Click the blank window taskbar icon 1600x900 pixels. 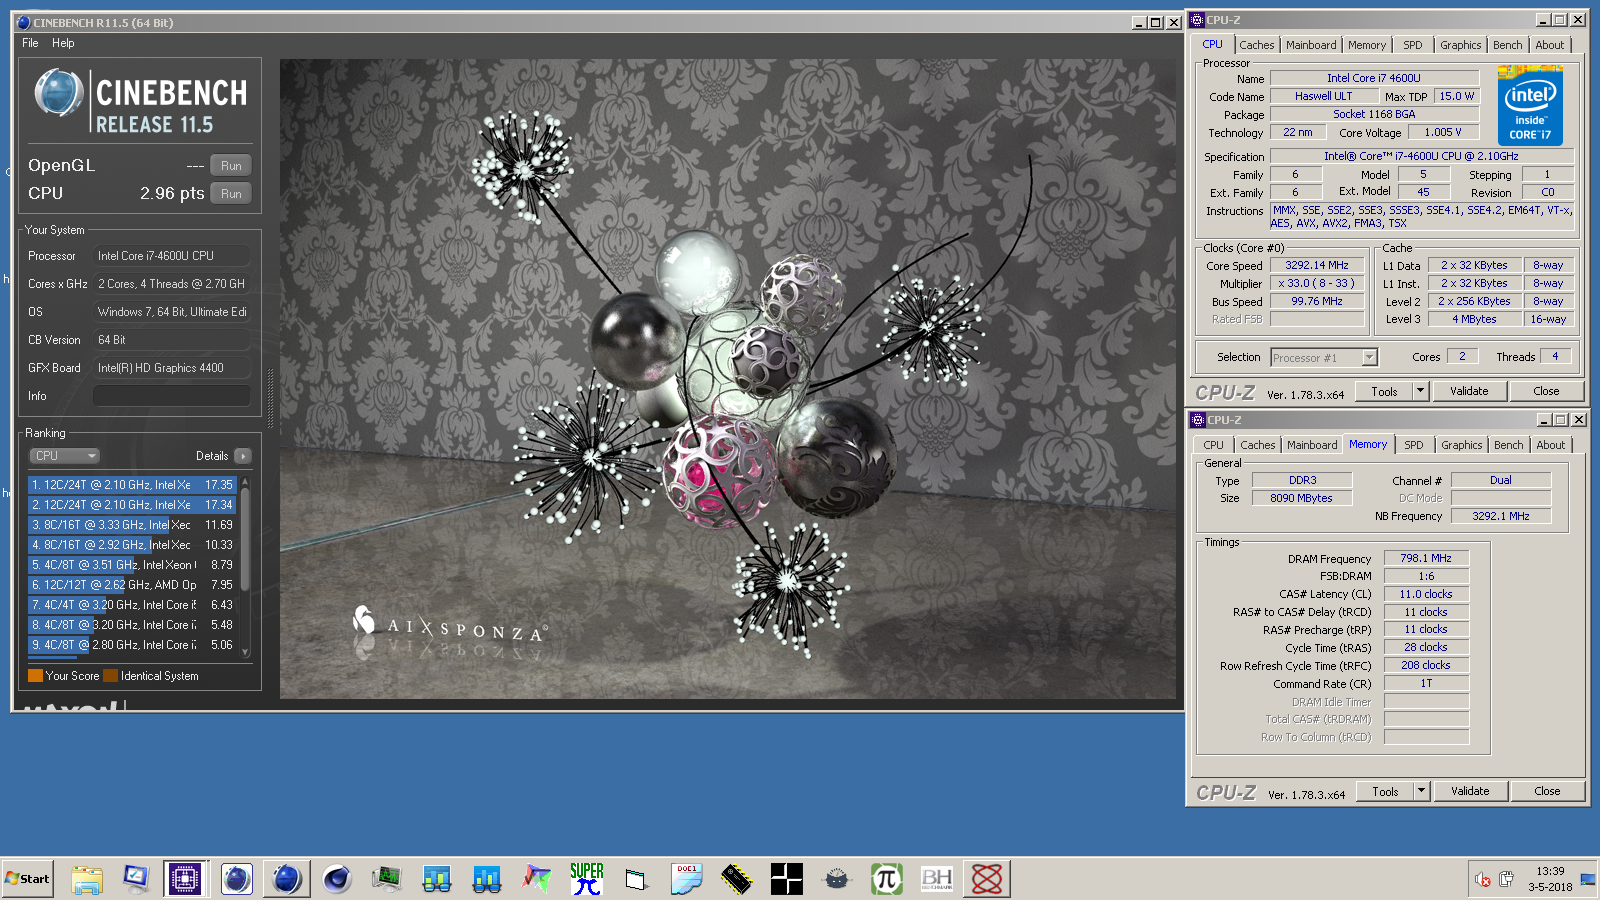point(637,879)
